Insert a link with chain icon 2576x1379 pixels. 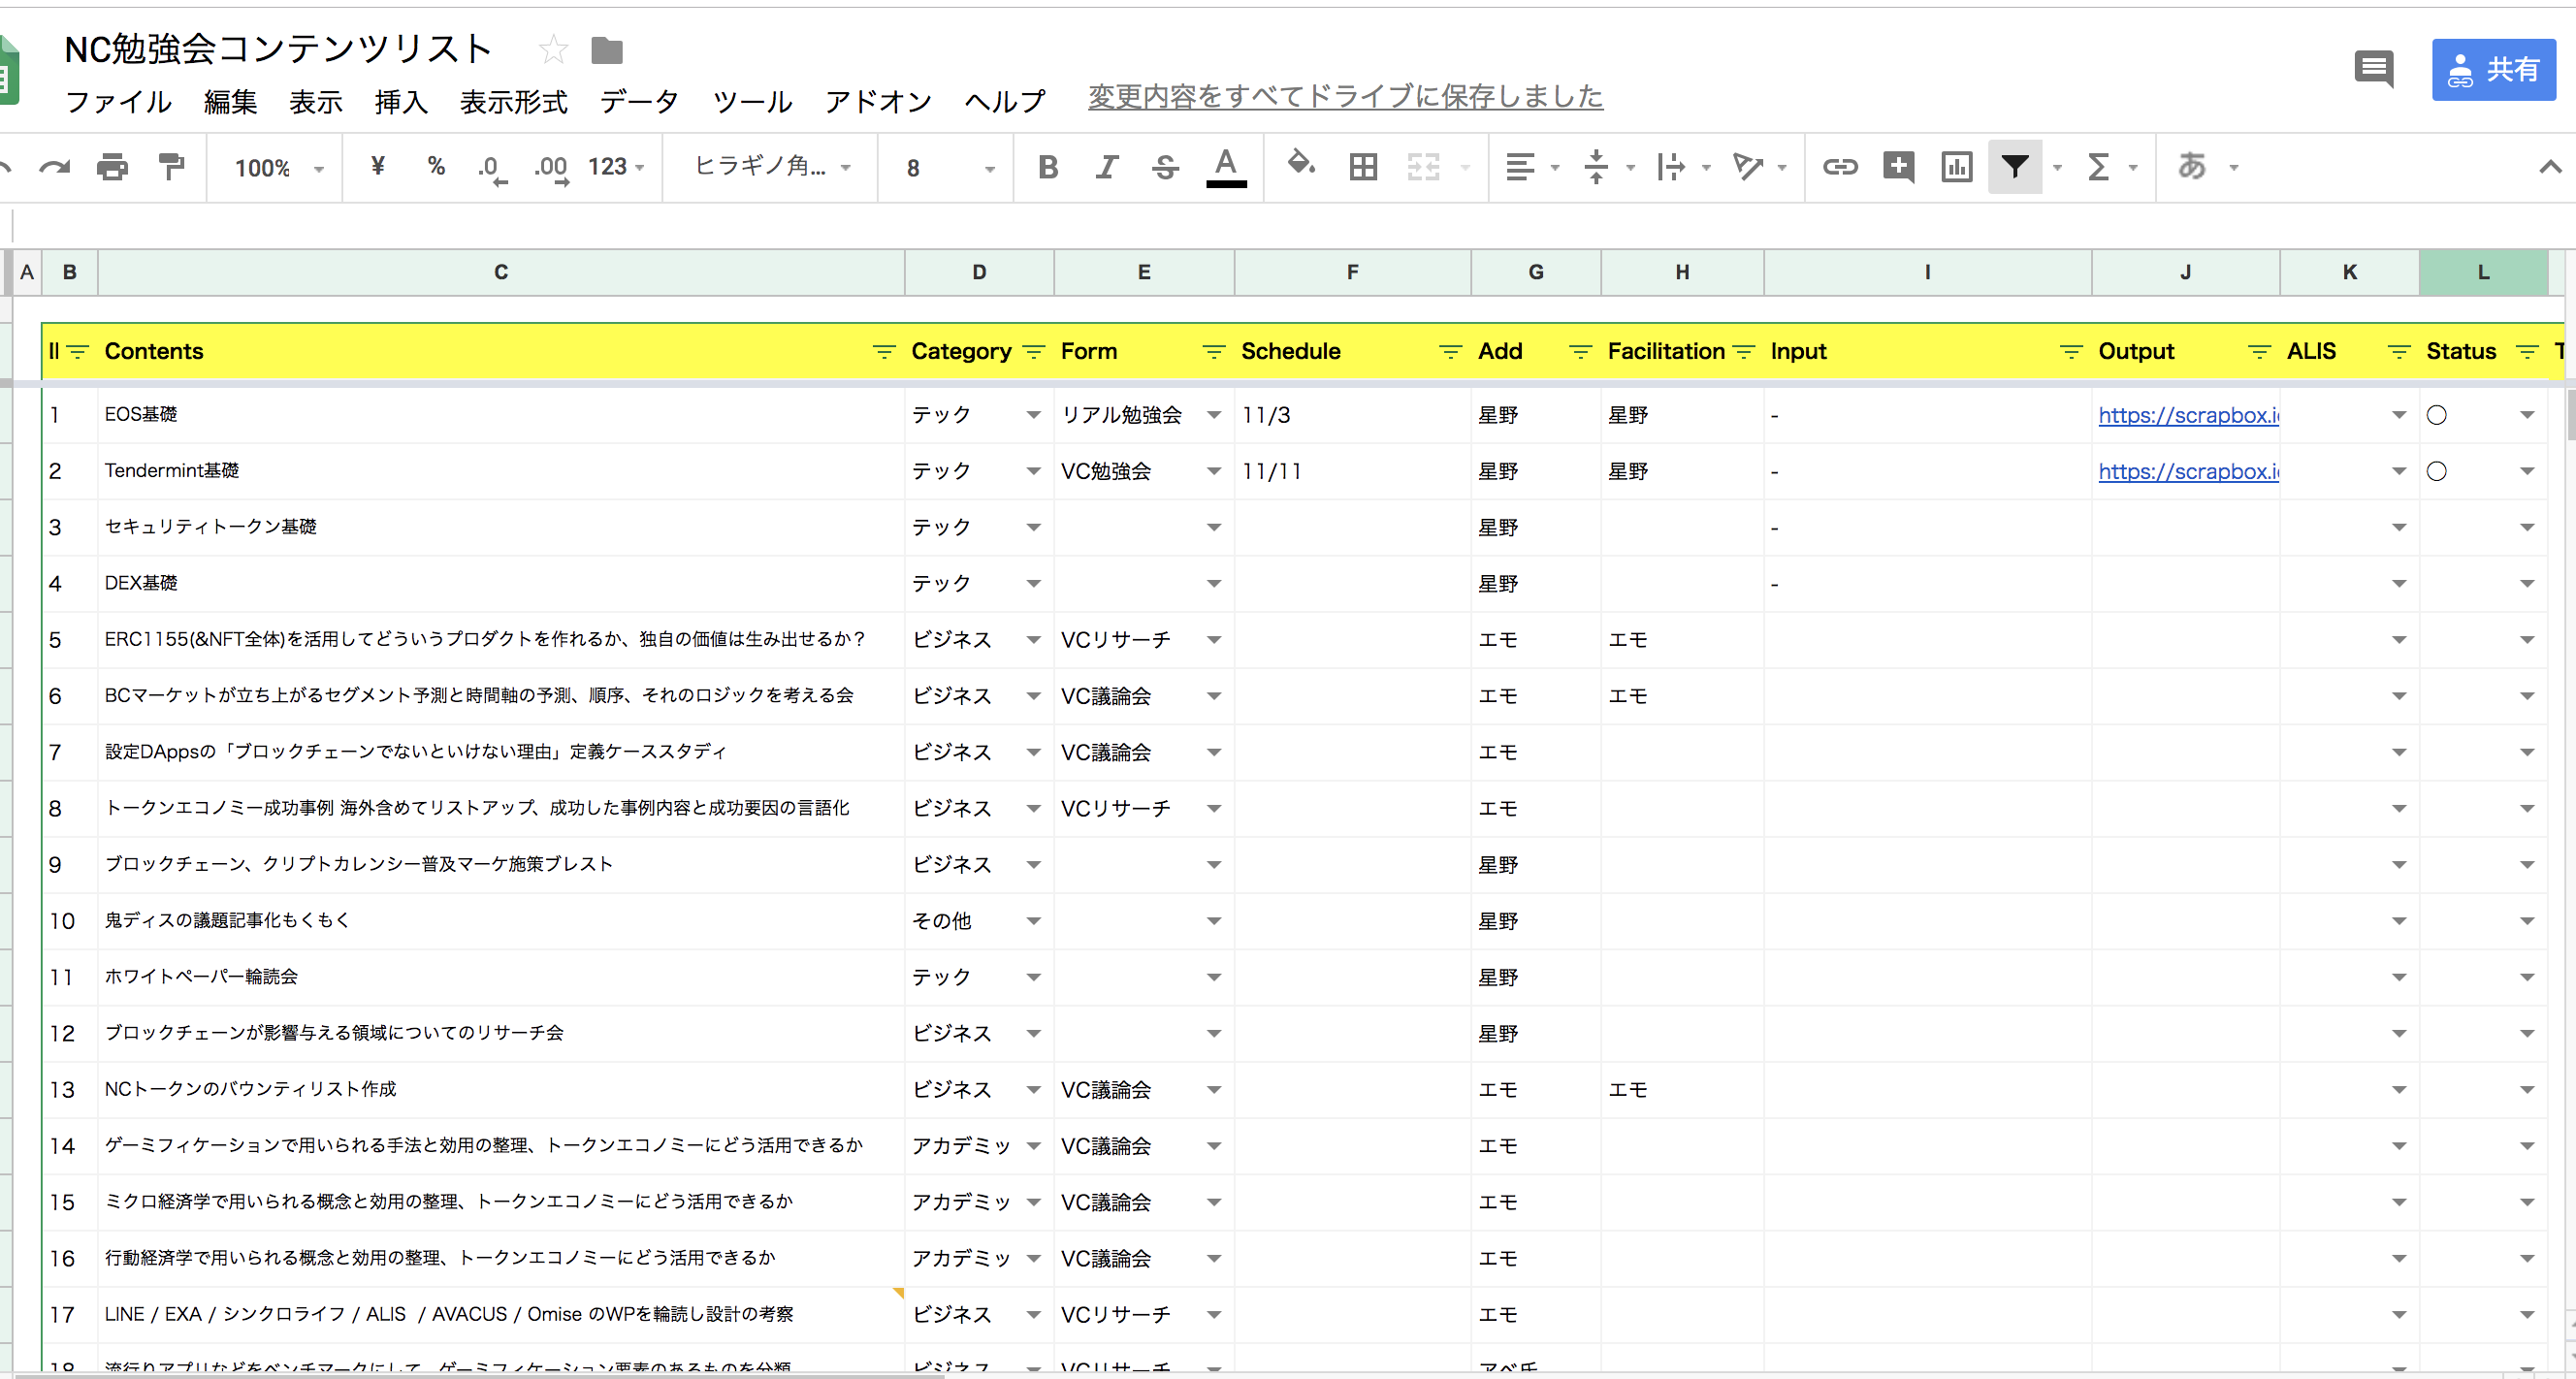(1839, 167)
